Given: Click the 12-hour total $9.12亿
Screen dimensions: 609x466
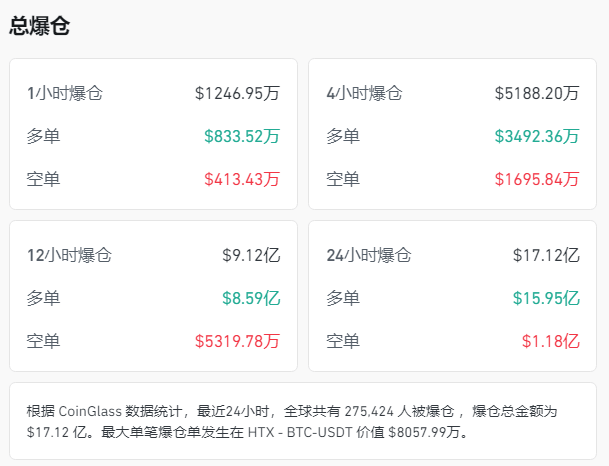Looking at the screenshot, I should 251,255.
